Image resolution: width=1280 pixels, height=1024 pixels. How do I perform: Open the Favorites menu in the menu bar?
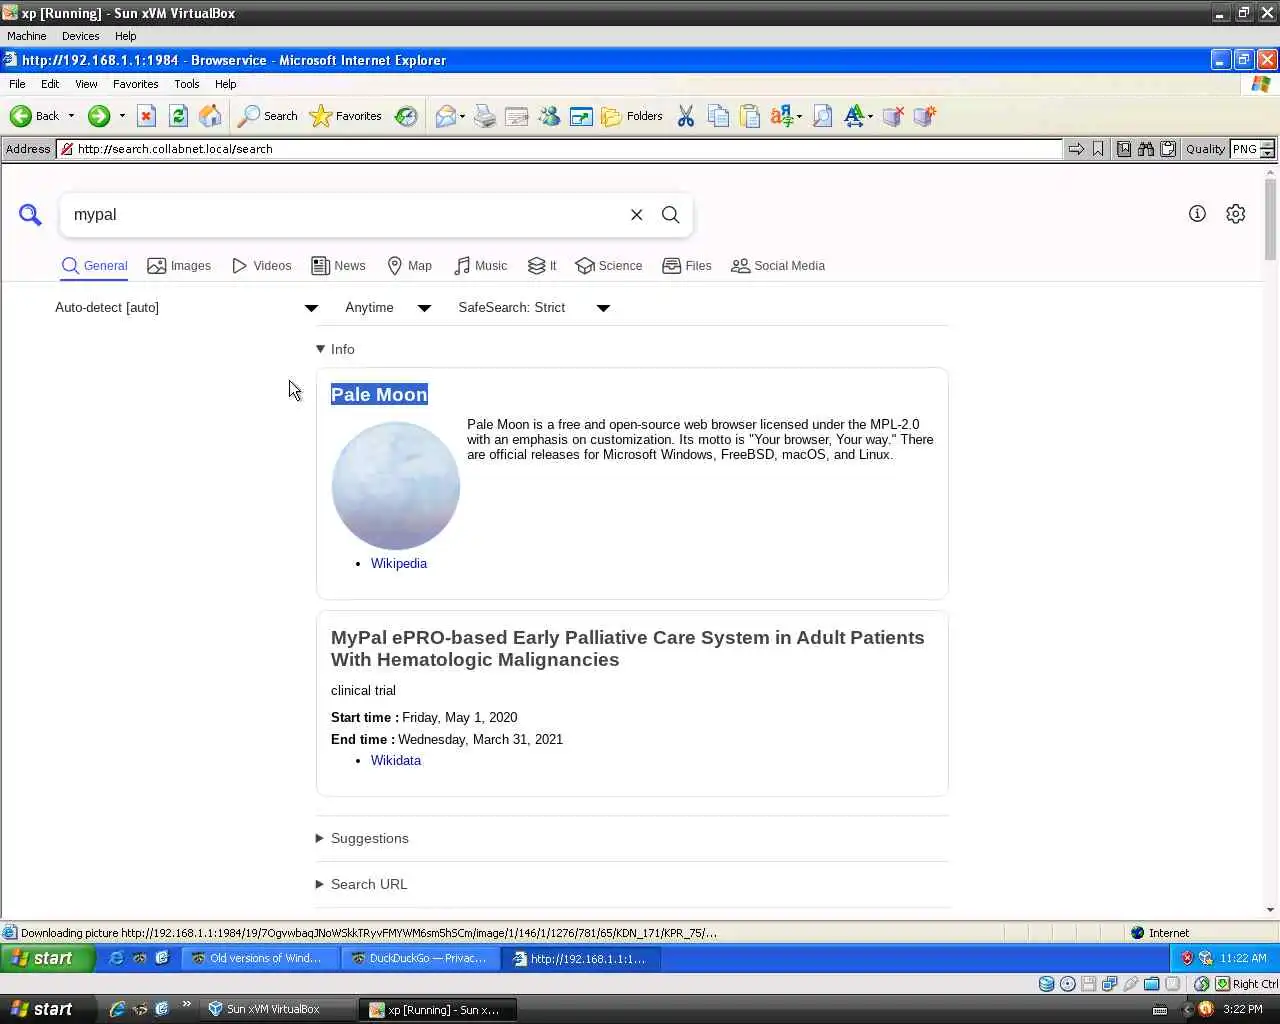(135, 84)
